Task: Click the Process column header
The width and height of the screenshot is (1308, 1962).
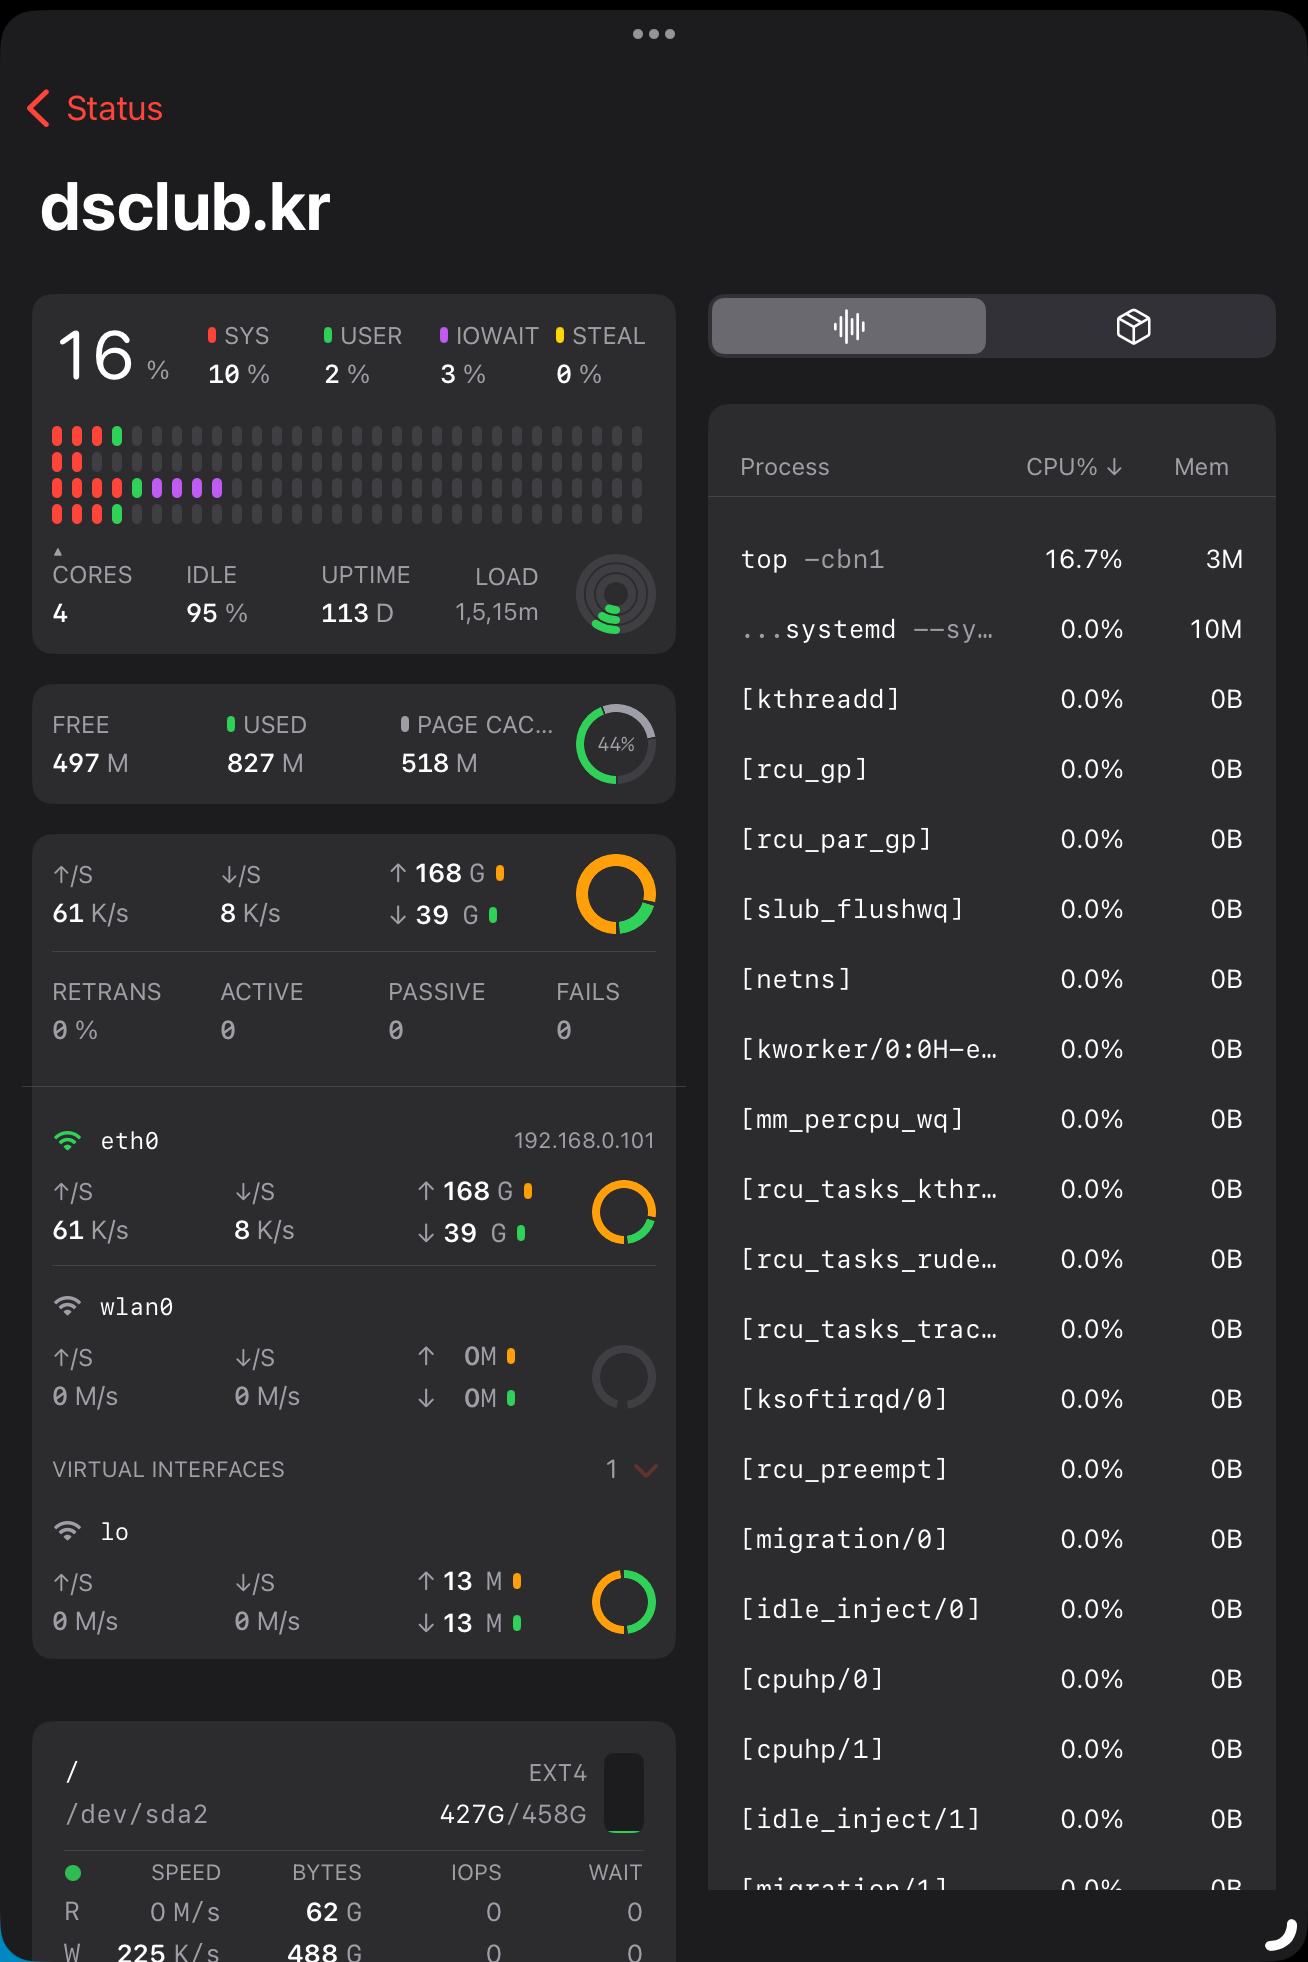Action: coord(784,467)
